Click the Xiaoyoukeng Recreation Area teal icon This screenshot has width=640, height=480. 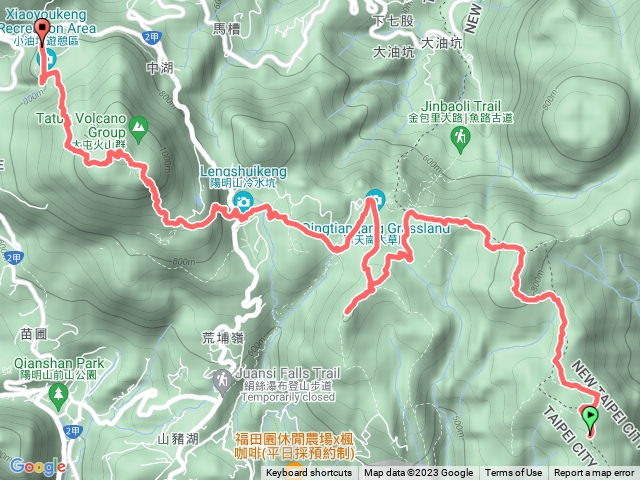(x=46, y=59)
